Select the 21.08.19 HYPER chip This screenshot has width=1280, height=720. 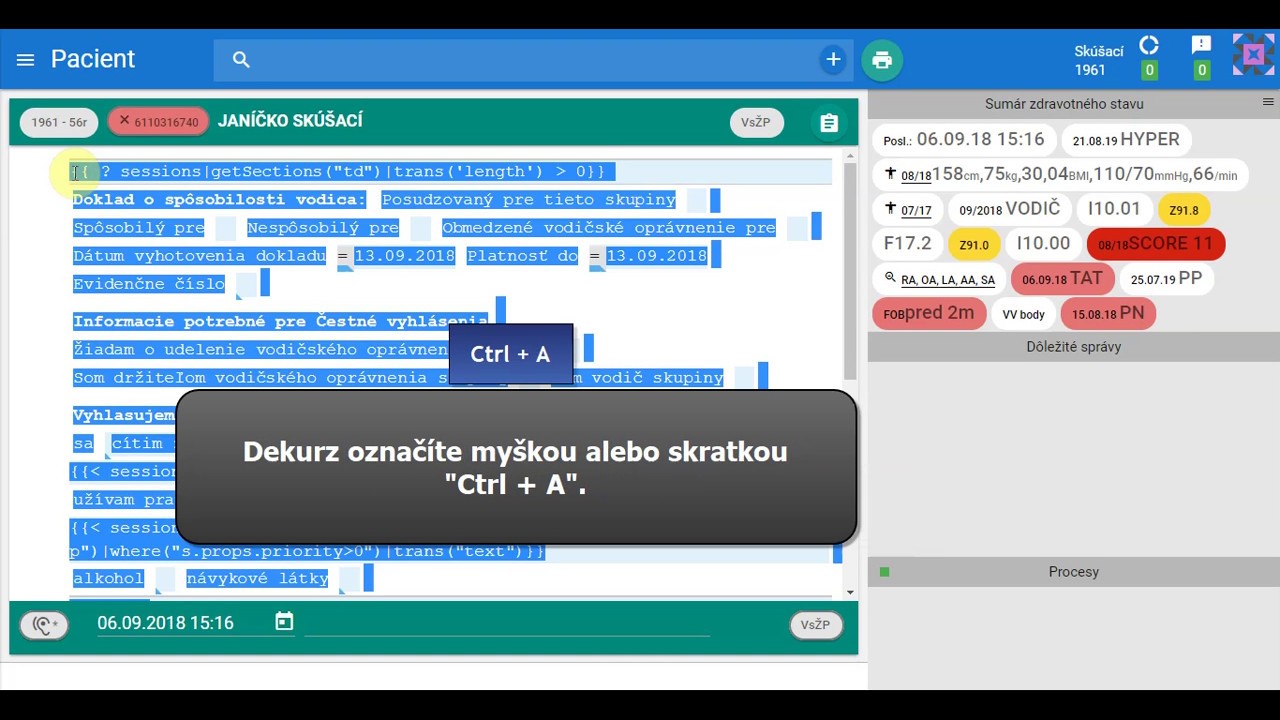tap(1126, 140)
